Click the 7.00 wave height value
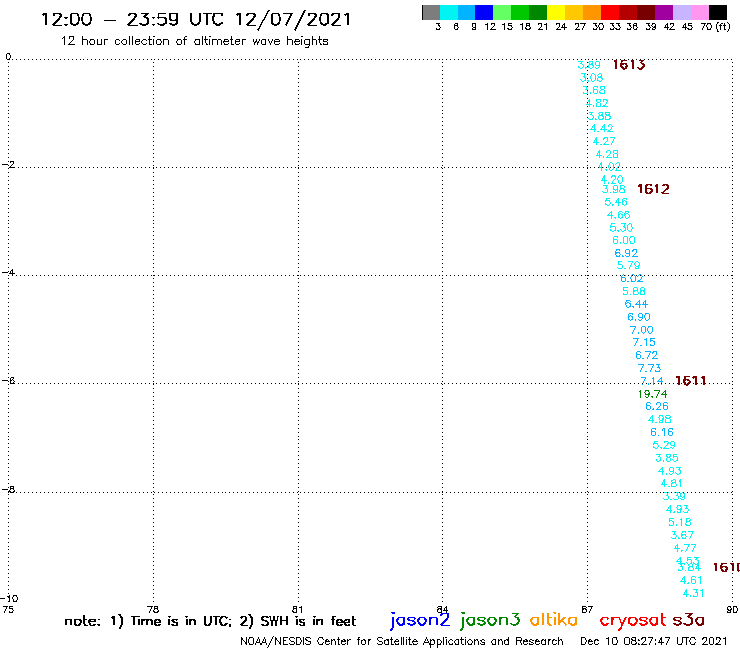Image resolution: width=740 pixels, height=650 pixels. (641, 330)
